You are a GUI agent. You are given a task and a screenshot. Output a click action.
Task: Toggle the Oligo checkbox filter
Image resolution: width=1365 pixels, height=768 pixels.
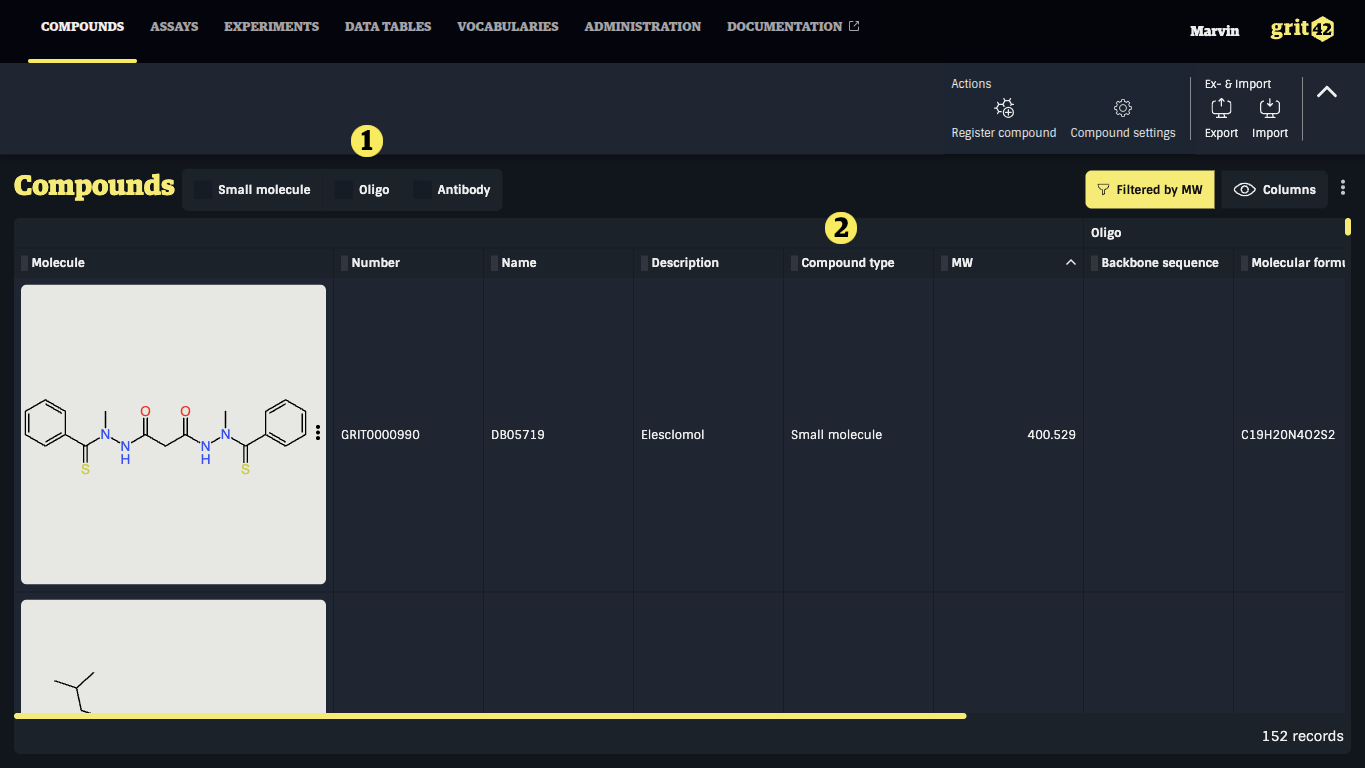[x=344, y=190]
